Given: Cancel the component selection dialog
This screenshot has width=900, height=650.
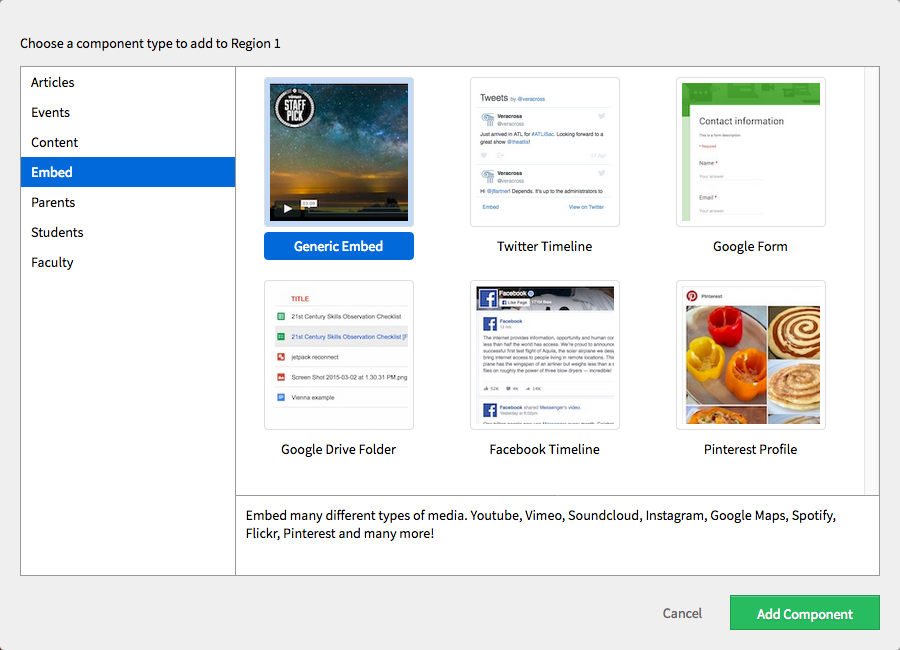Looking at the screenshot, I should 682,613.
